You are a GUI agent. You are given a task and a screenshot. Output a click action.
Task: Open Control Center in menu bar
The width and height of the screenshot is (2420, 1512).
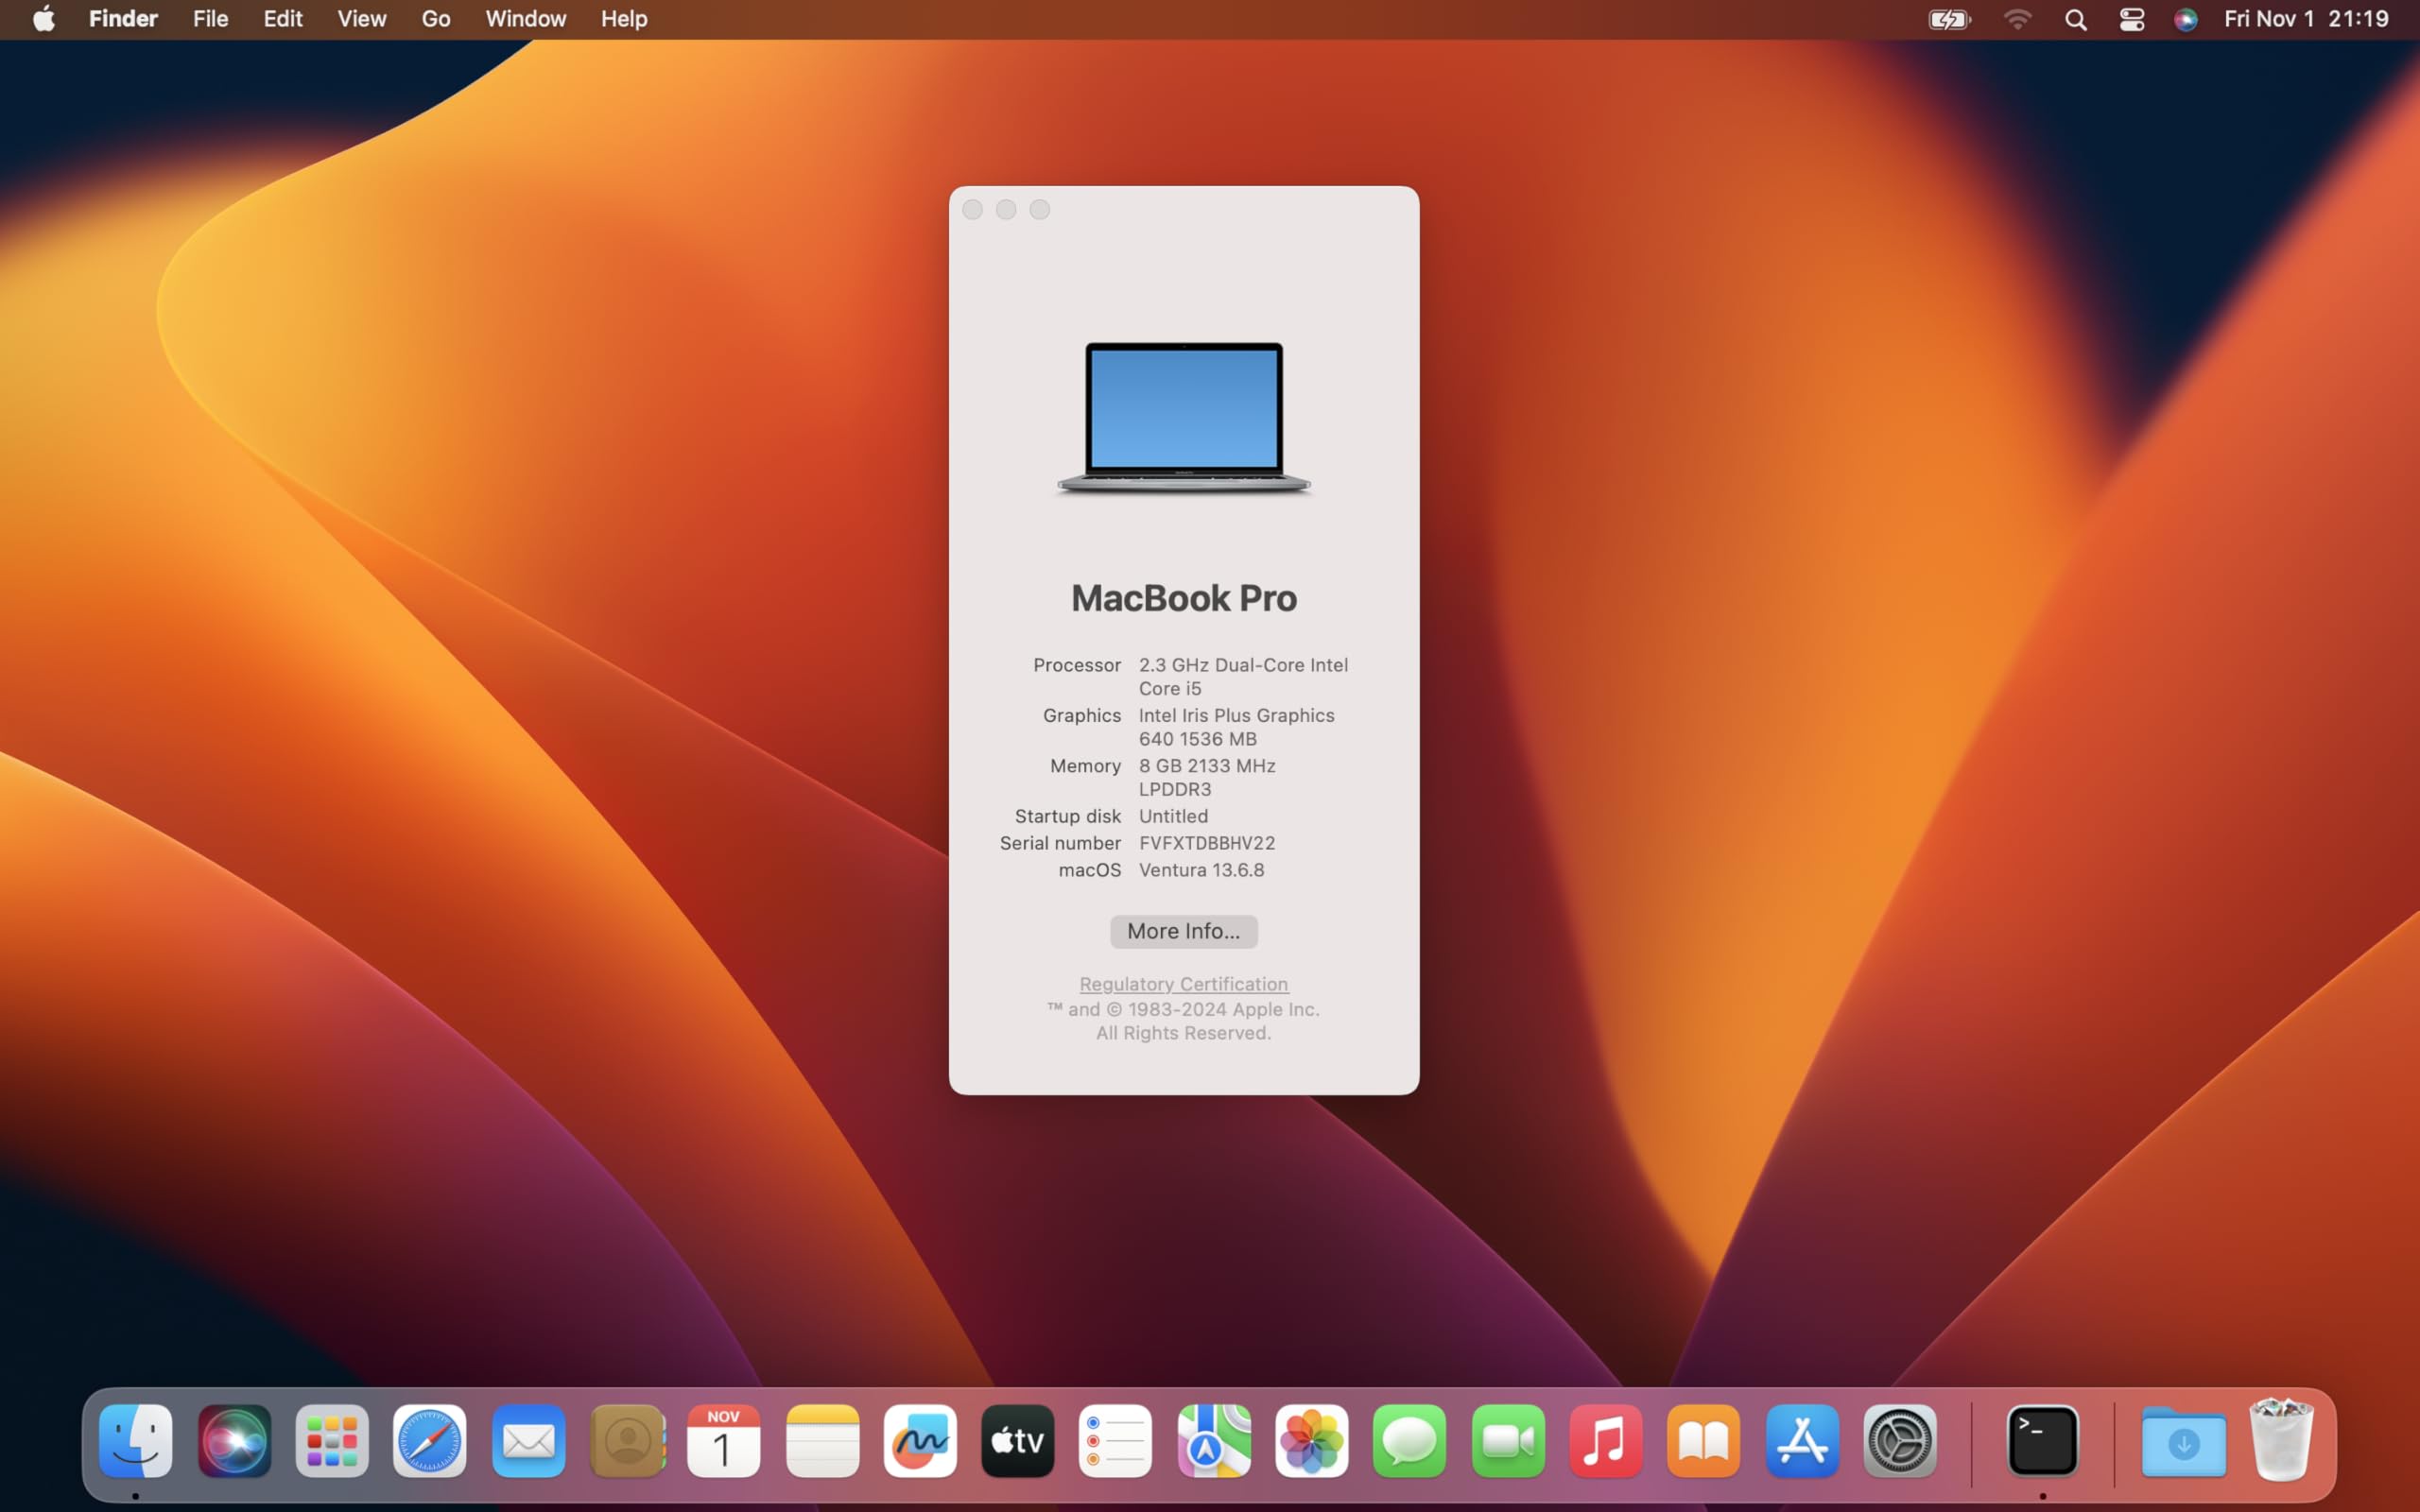[x=2132, y=19]
